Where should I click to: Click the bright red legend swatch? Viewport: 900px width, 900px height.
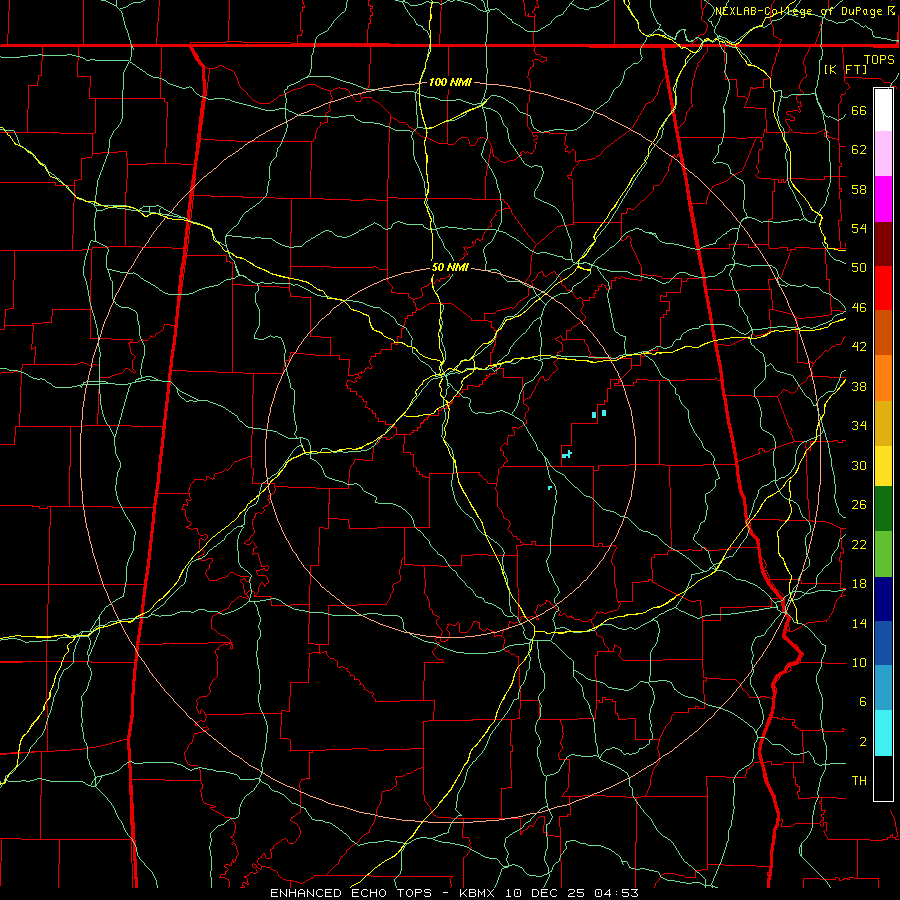(883, 288)
